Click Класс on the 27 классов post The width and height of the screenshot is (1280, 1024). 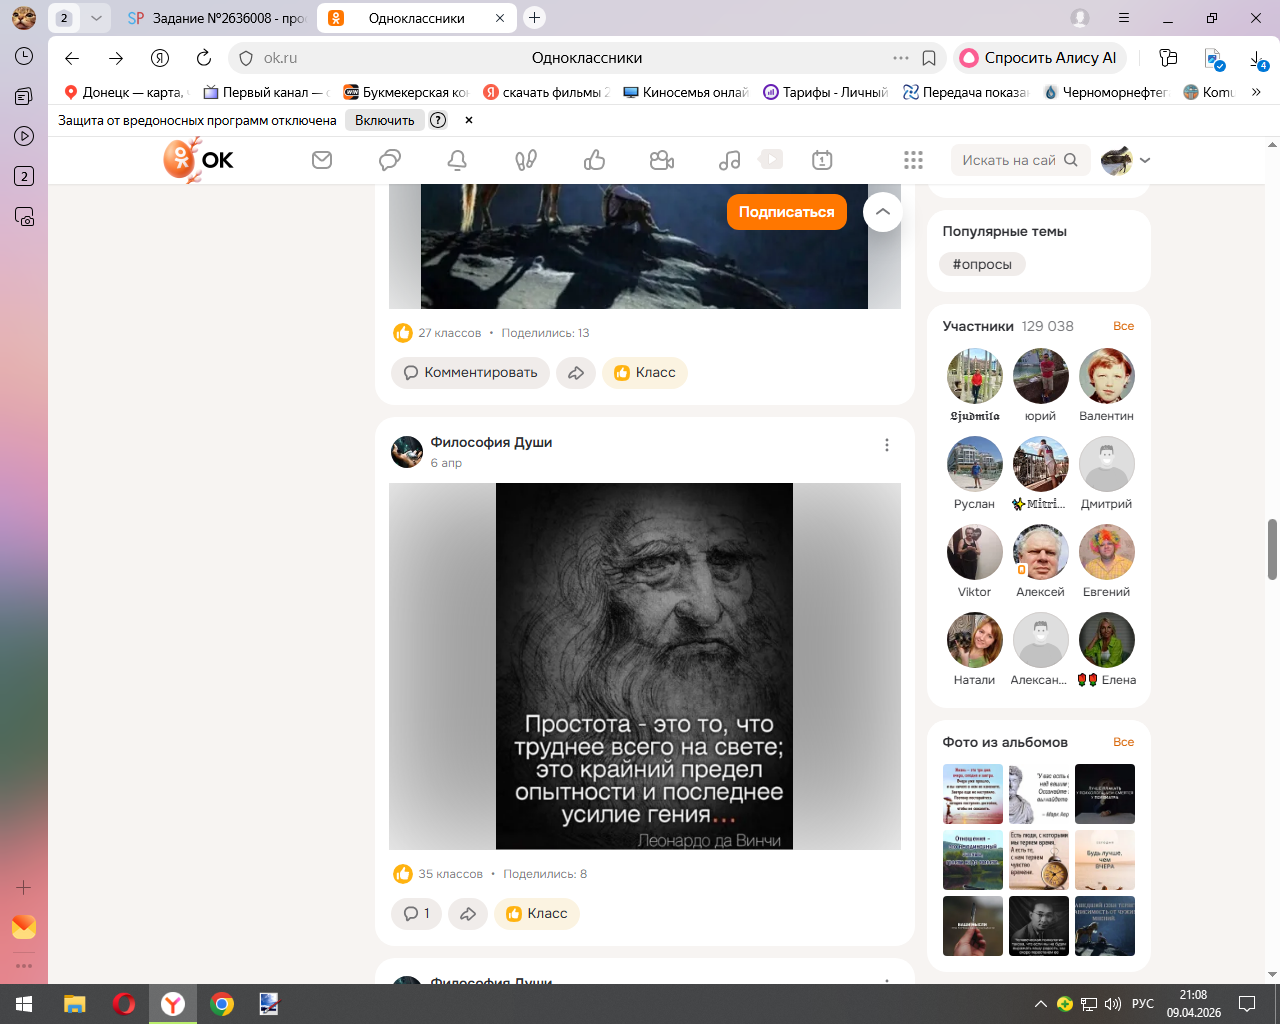click(645, 373)
